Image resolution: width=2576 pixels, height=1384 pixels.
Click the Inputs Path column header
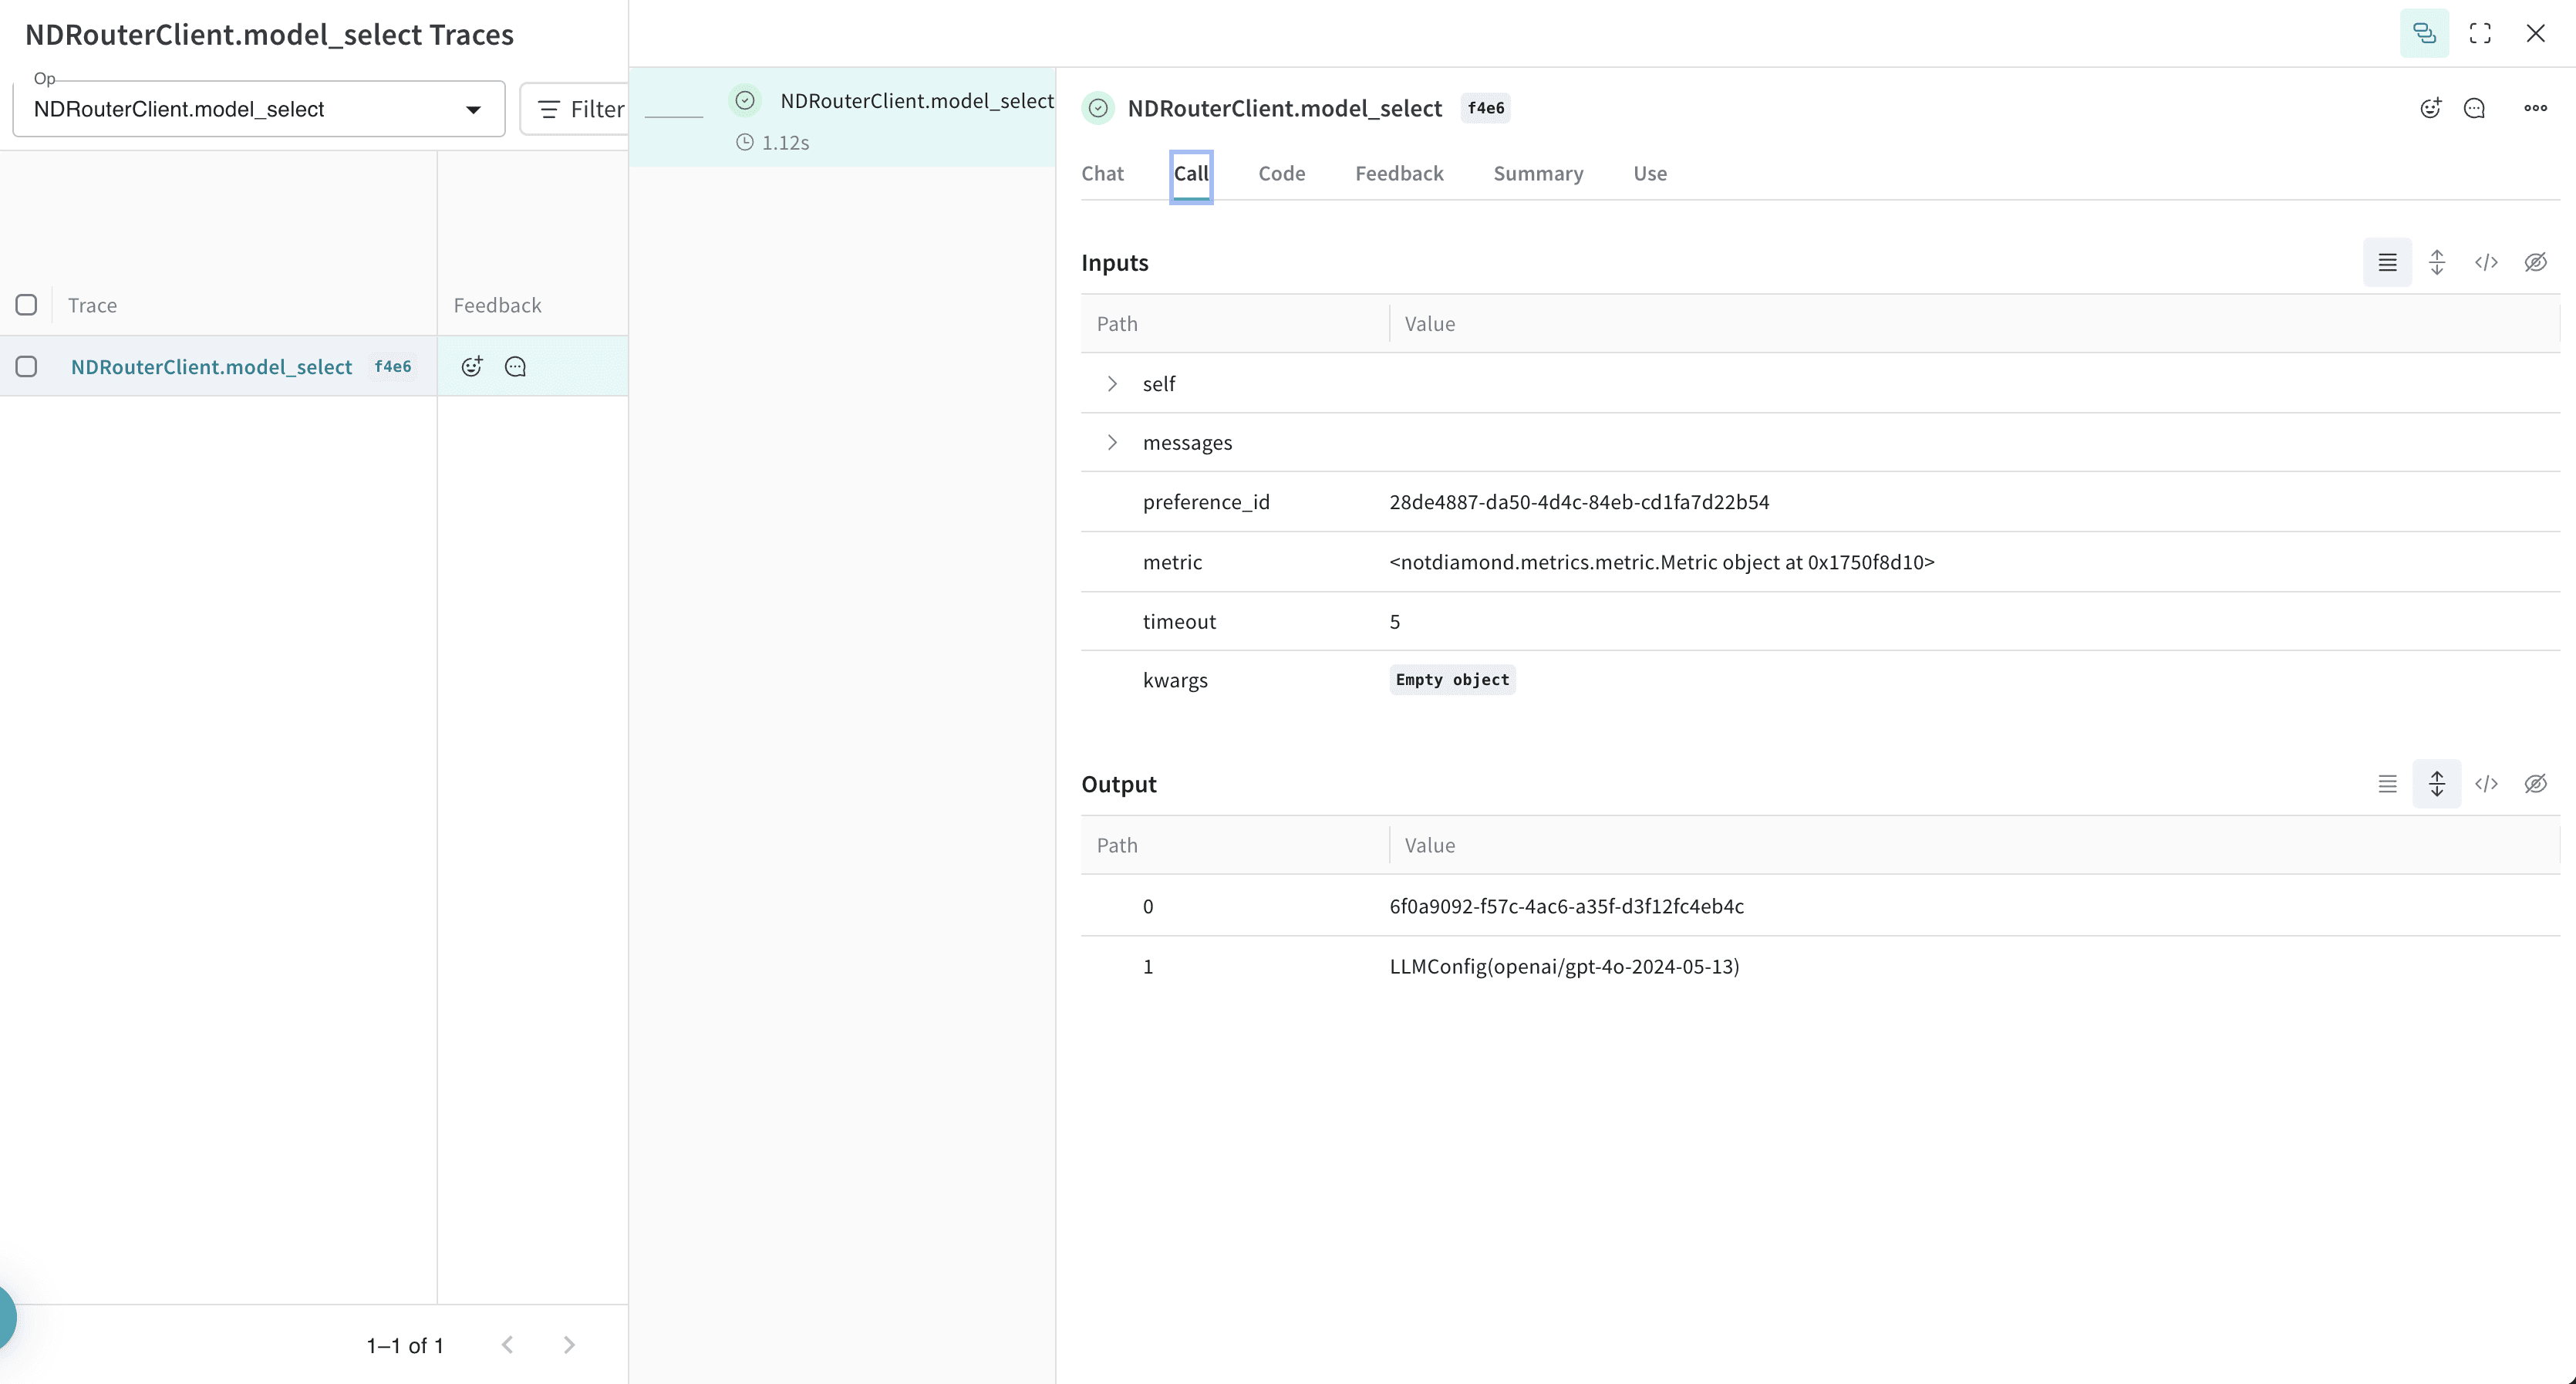pyautogui.click(x=1117, y=324)
